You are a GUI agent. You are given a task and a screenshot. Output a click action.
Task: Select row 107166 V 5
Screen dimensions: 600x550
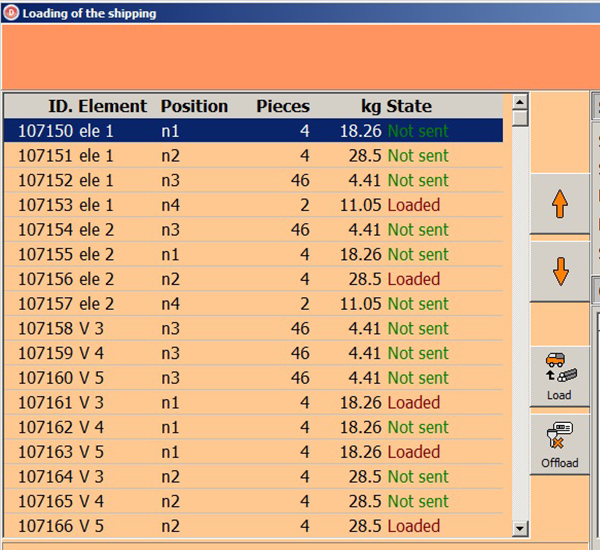pyautogui.click(x=253, y=526)
